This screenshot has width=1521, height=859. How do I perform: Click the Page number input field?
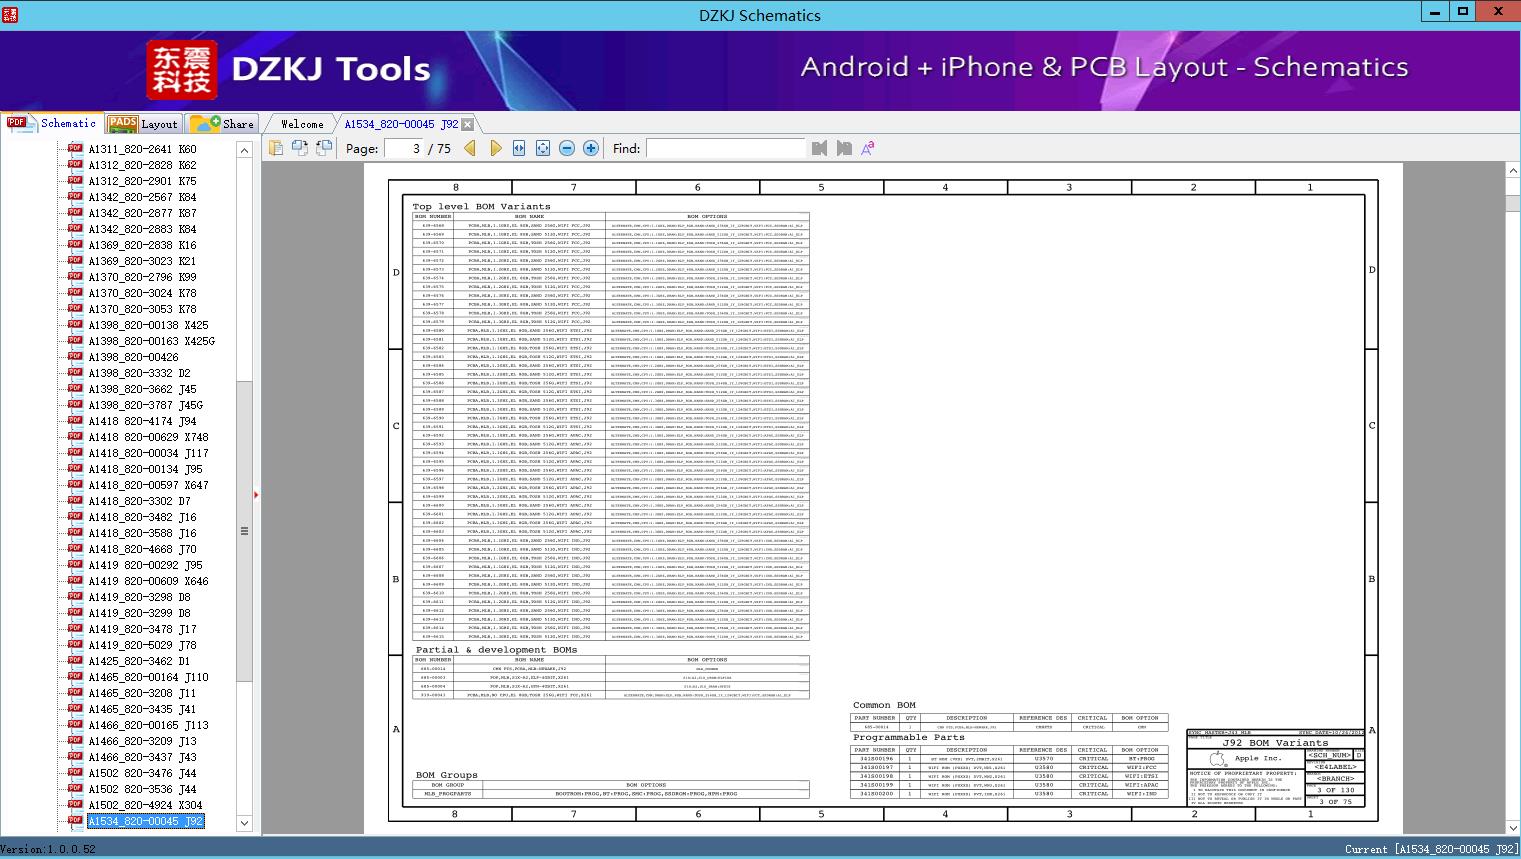(403, 148)
